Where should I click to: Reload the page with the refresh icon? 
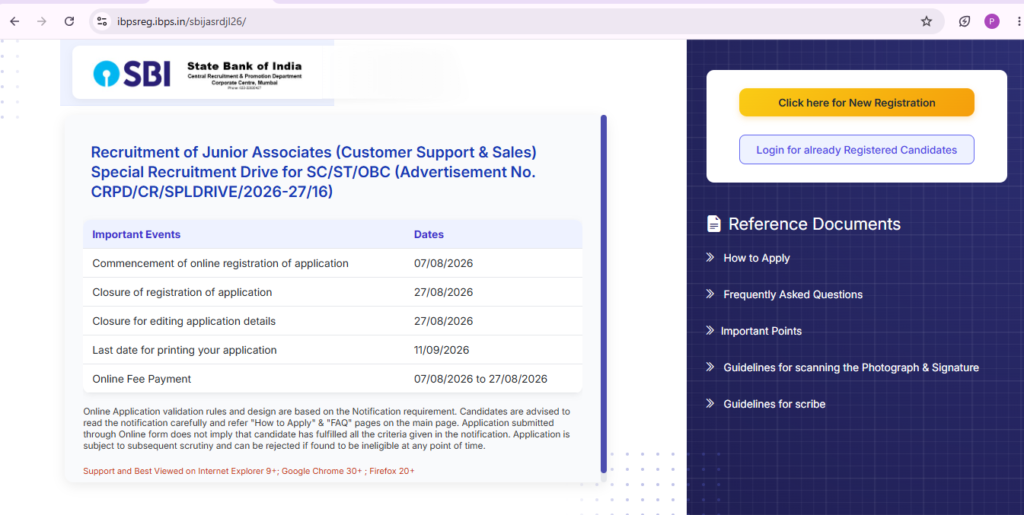[69, 22]
